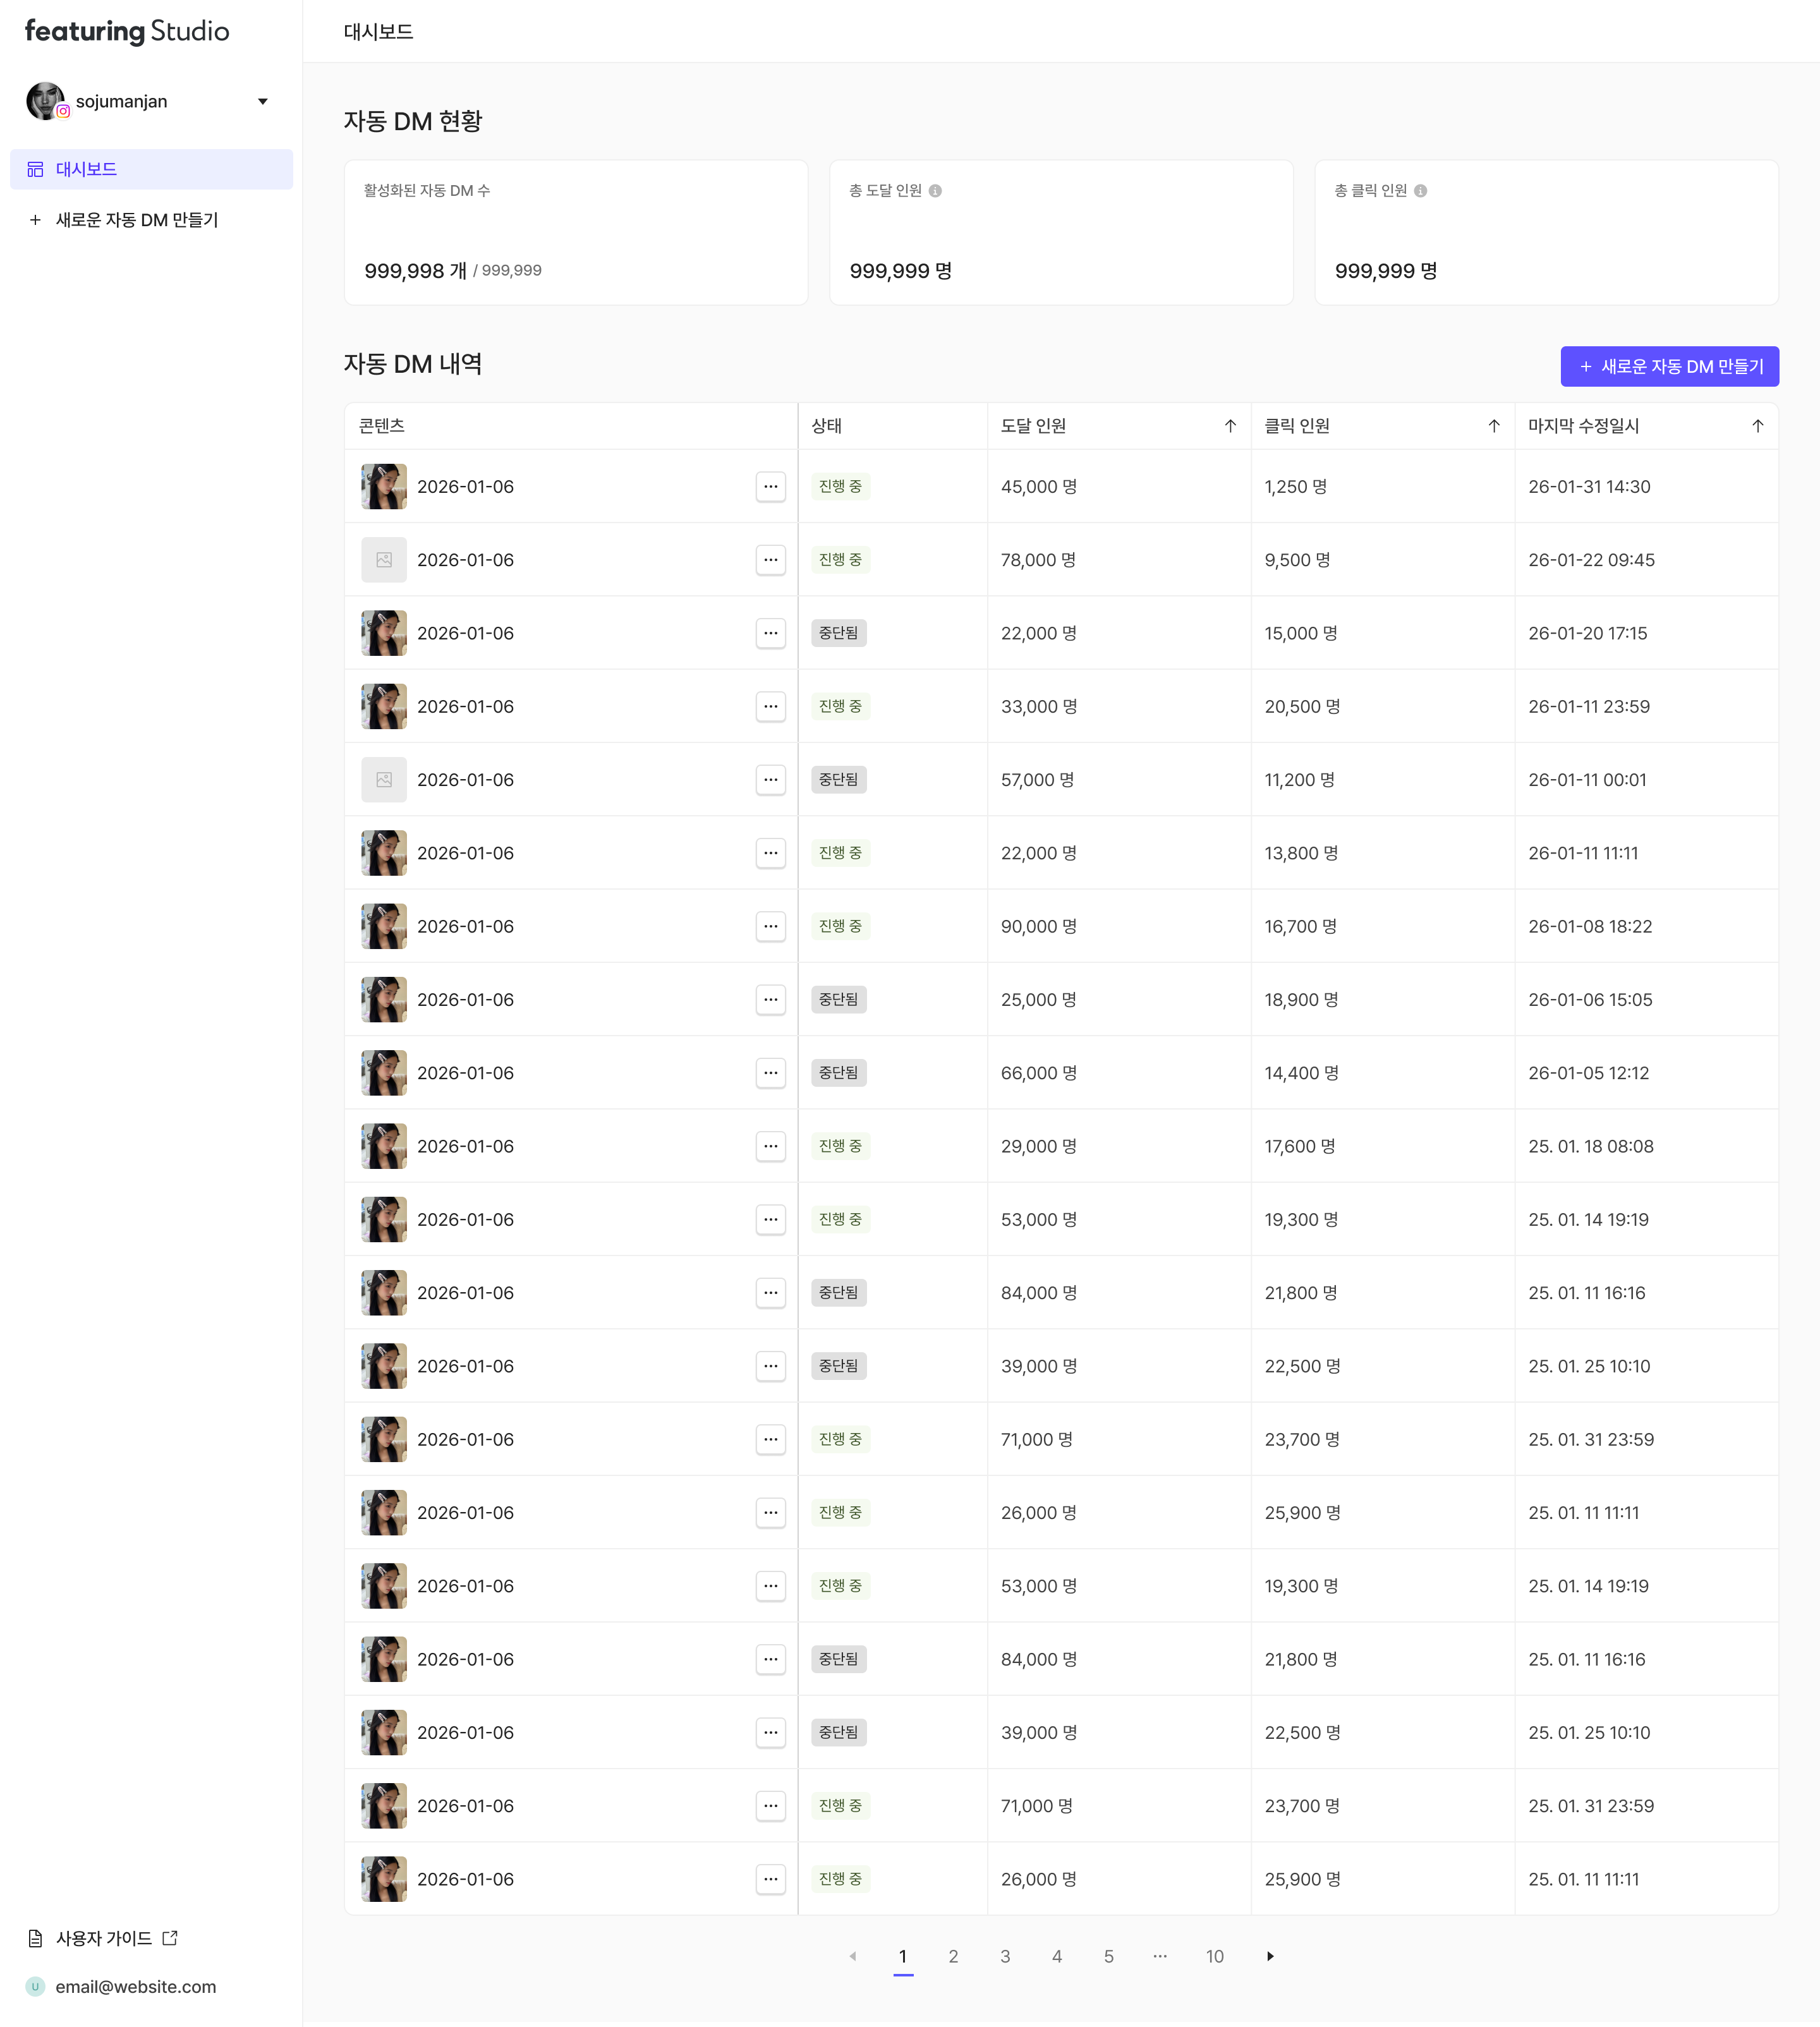Select the 대시보드 sidebar icon
Viewport: 1820px width, 2027px height.
click(35, 169)
